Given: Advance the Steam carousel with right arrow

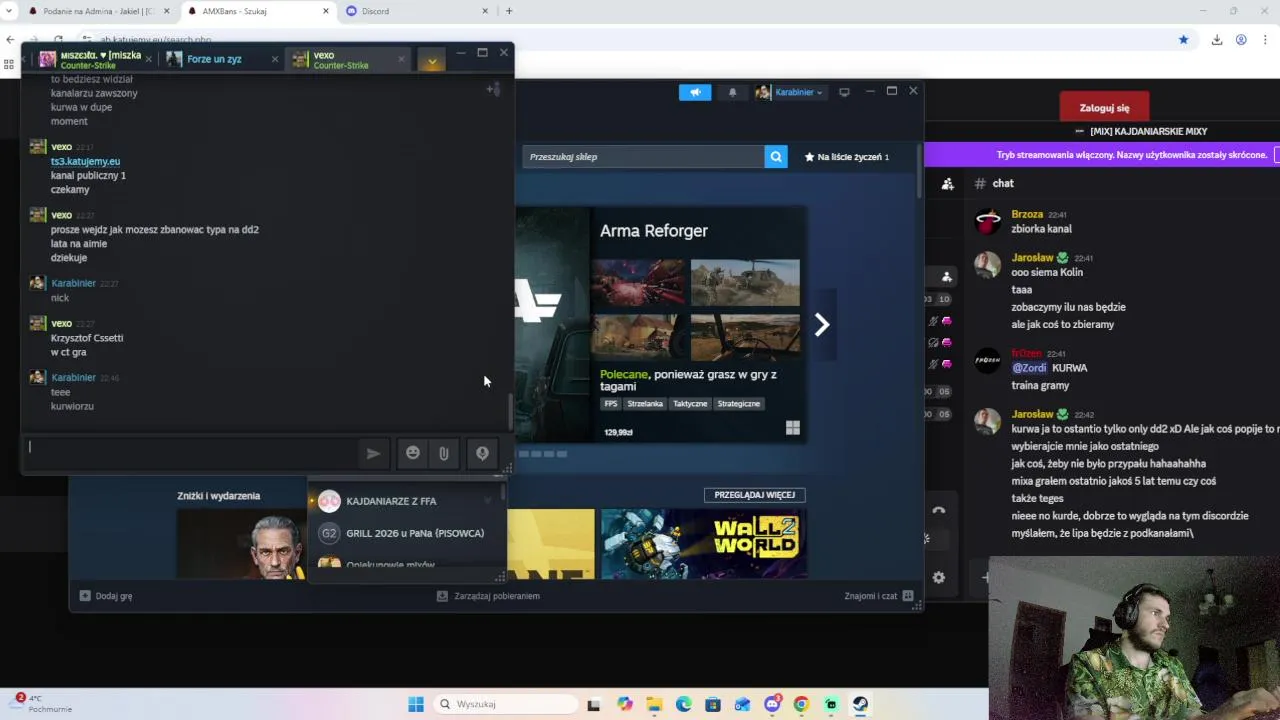Looking at the screenshot, I should pyautogui.click(x=822, y=324).
